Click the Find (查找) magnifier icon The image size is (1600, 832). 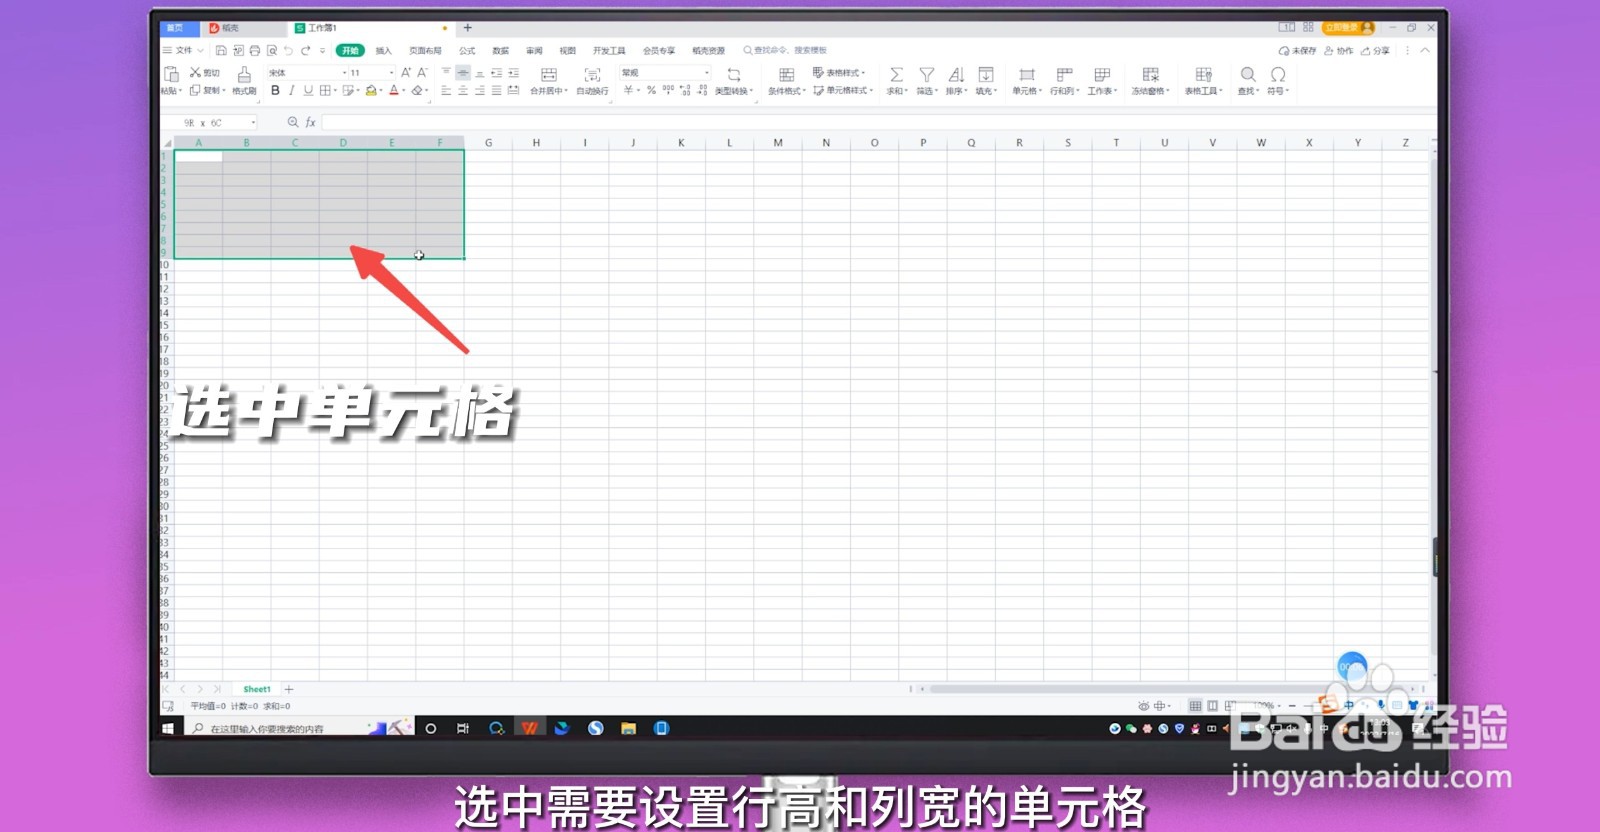(1248, 74)
